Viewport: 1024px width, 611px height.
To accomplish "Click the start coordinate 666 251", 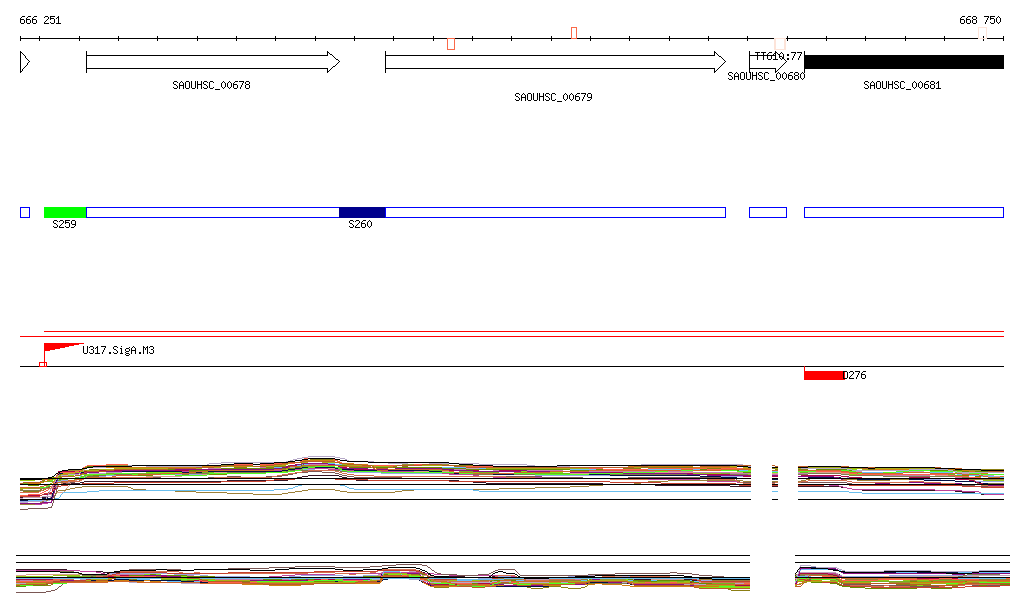I will click(40, 20).
